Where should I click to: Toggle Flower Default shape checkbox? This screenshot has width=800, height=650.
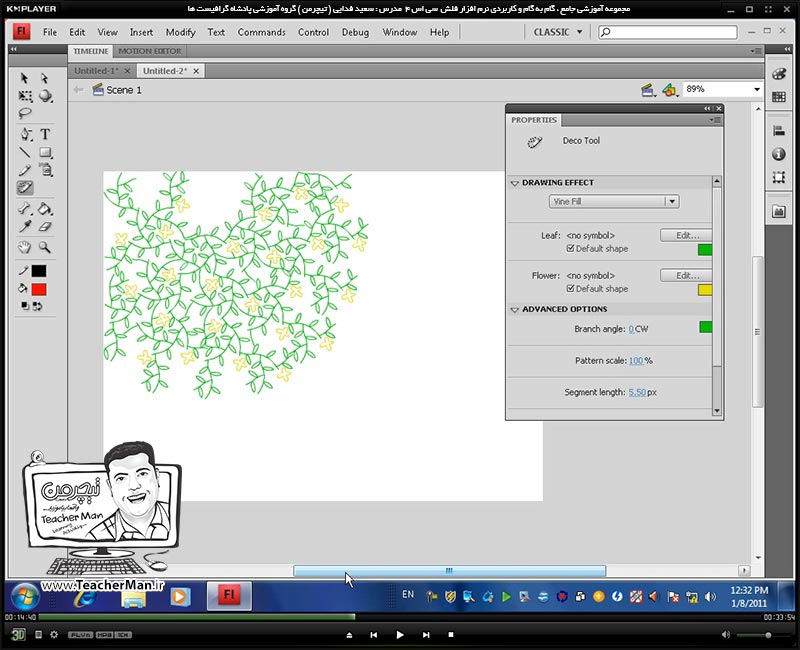point(570,288)
